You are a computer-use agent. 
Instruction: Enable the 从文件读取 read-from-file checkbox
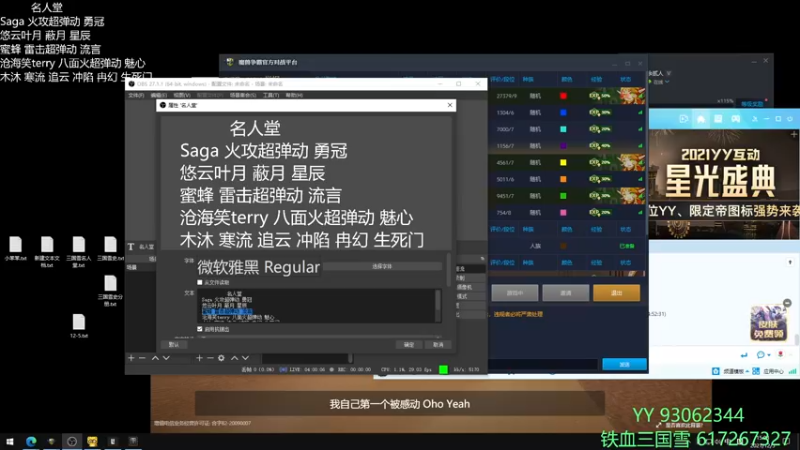pyautogui.click(x=200, y=282)
